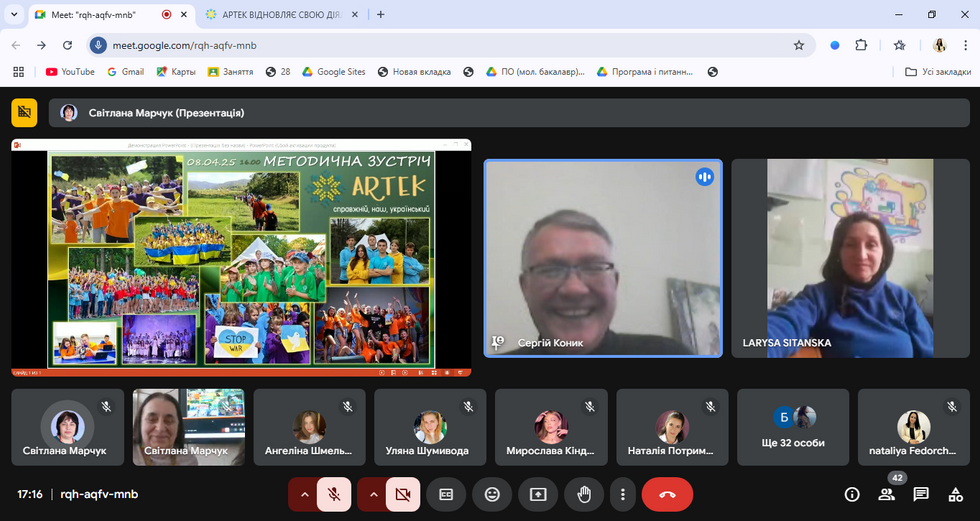Image resolution: width=980 pixels, height=521 pixels.
Task: Go back in browser history
Action: tap(16, 46)
